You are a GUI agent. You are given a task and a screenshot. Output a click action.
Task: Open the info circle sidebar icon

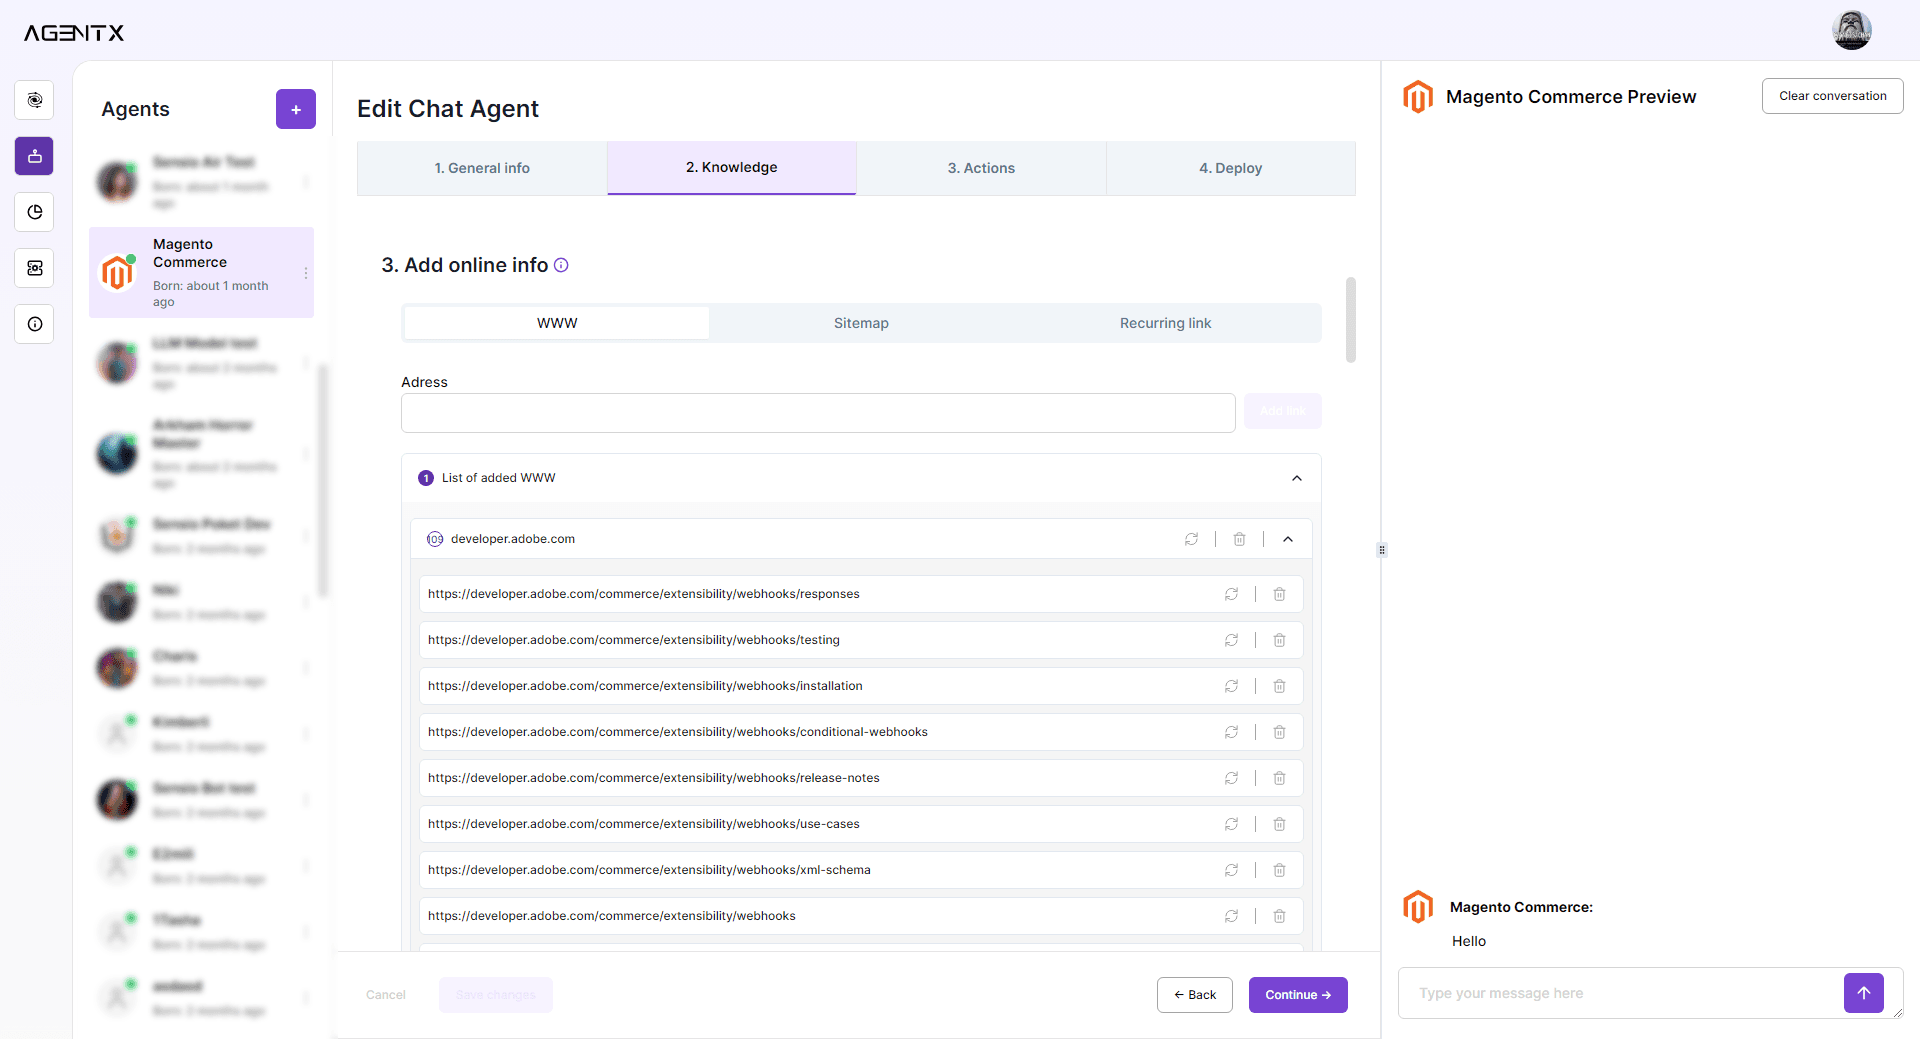pyautogui.click(x=35, y=324)
